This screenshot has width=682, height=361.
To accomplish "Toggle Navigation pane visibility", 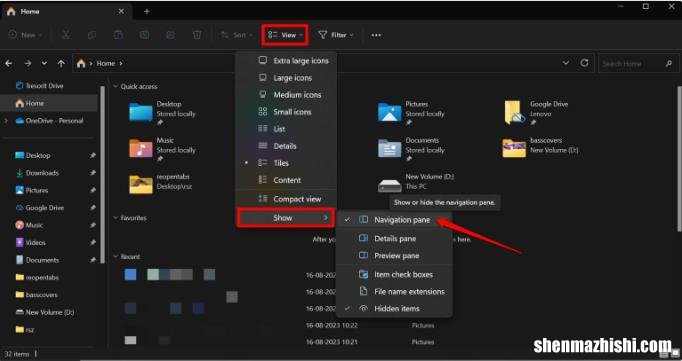I will (395, 220).
